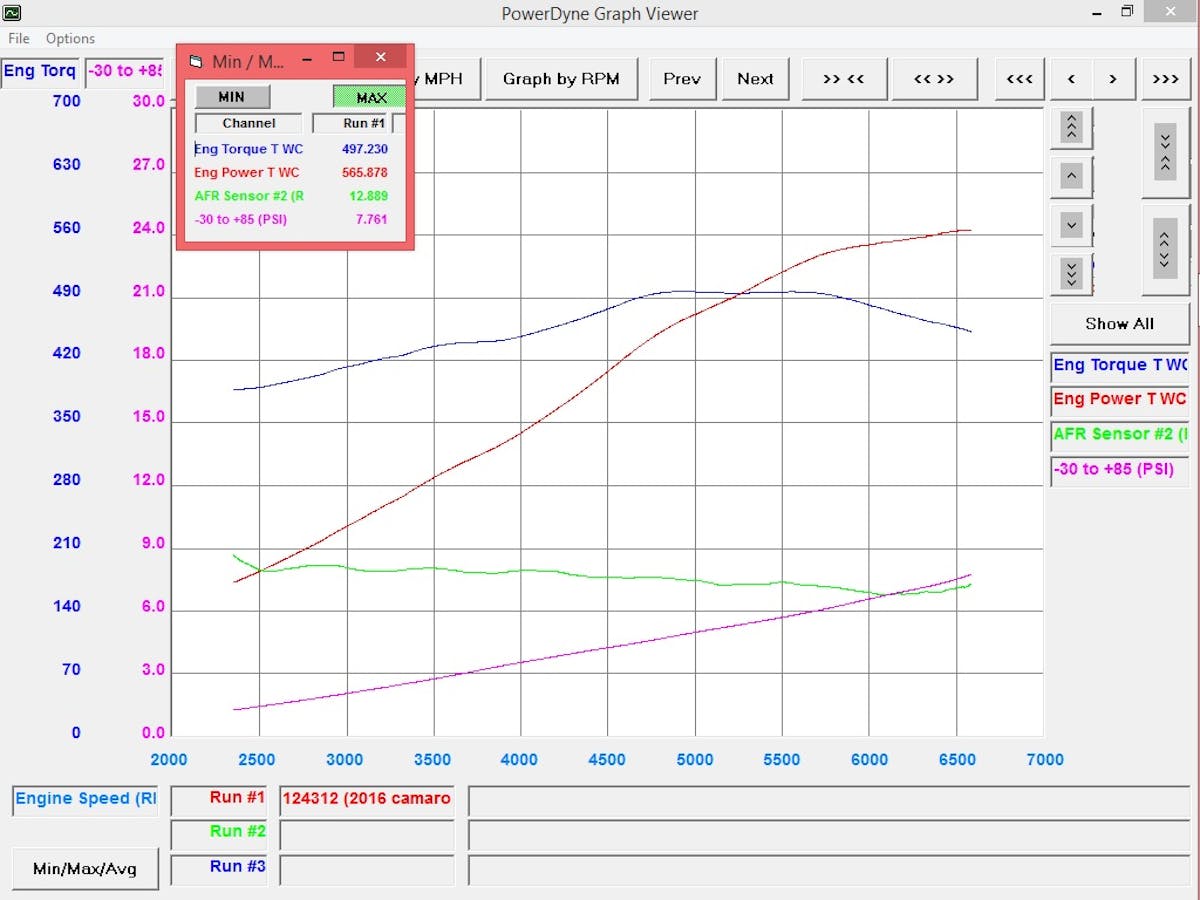Viewport: 1200px width, 900px height.
Task: Toggle the MIN button in Min/Max window
Action: pos(231,97)
